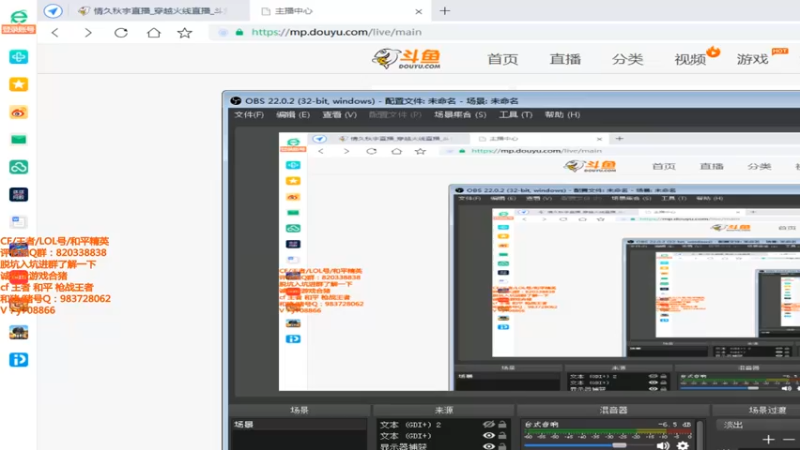Click the address bar with mp.douyu.com URL
800x450 pixels.
pyautogui.click(x=505, y=32)
